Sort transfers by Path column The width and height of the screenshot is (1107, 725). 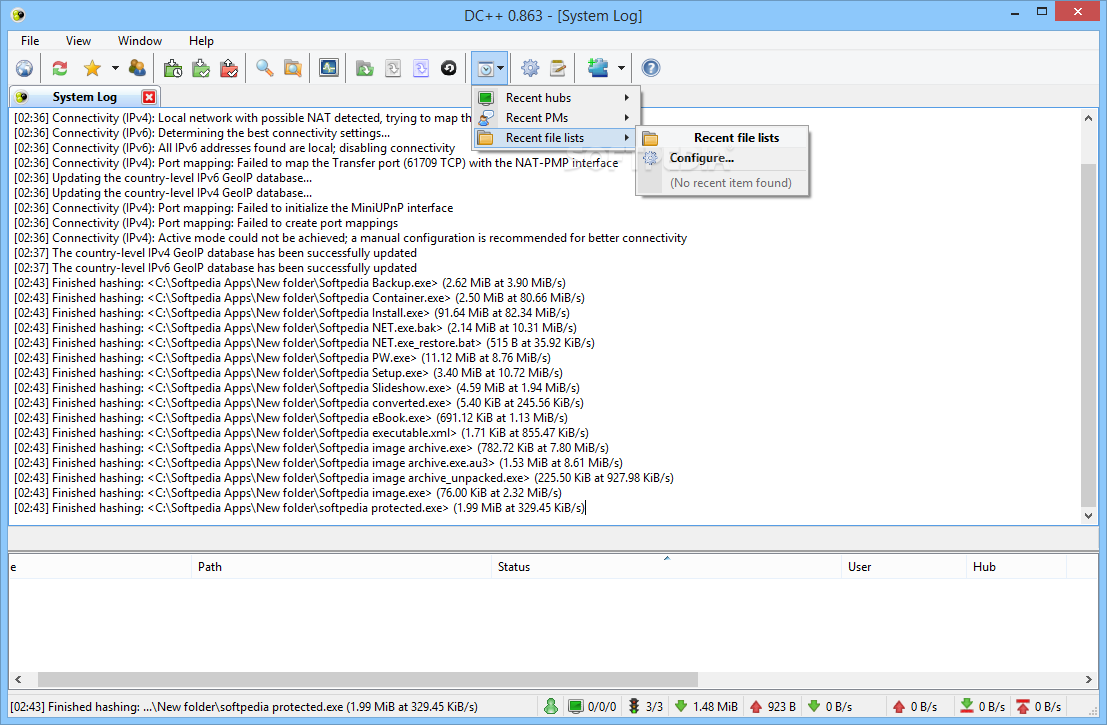click(x=341, y=567)
